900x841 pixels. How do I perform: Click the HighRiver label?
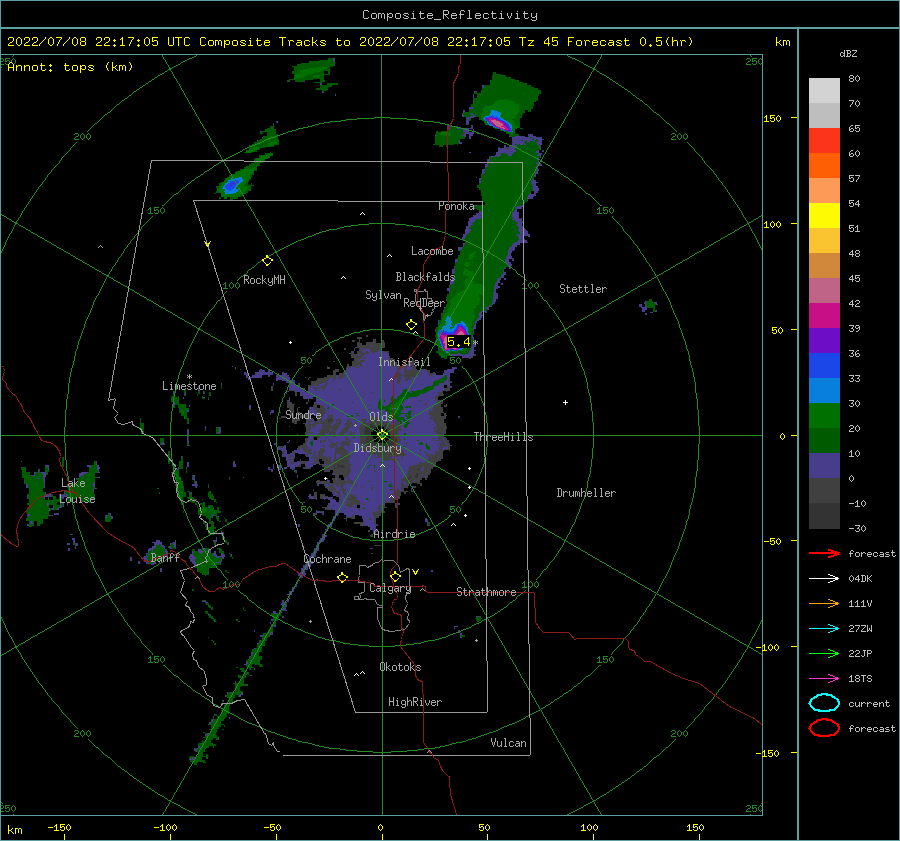[415, 702]
